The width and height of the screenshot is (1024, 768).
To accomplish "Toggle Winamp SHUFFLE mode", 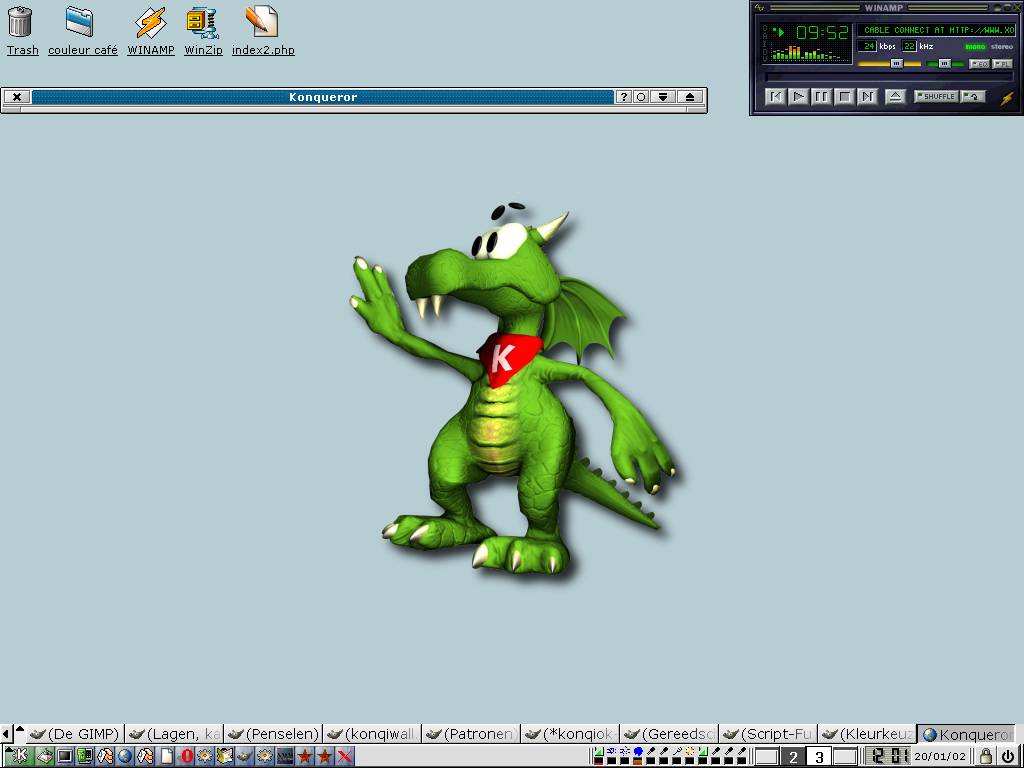I will pos(936,96).
